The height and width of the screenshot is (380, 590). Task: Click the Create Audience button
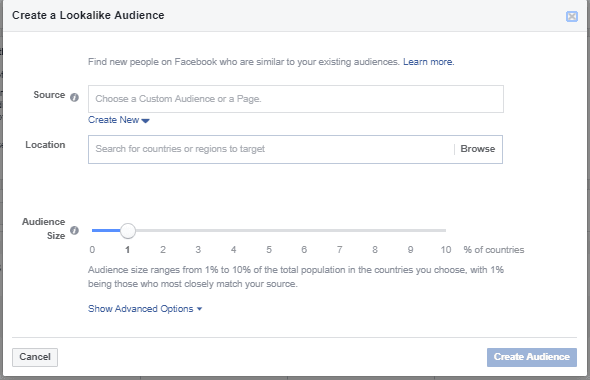pos(532,357)
